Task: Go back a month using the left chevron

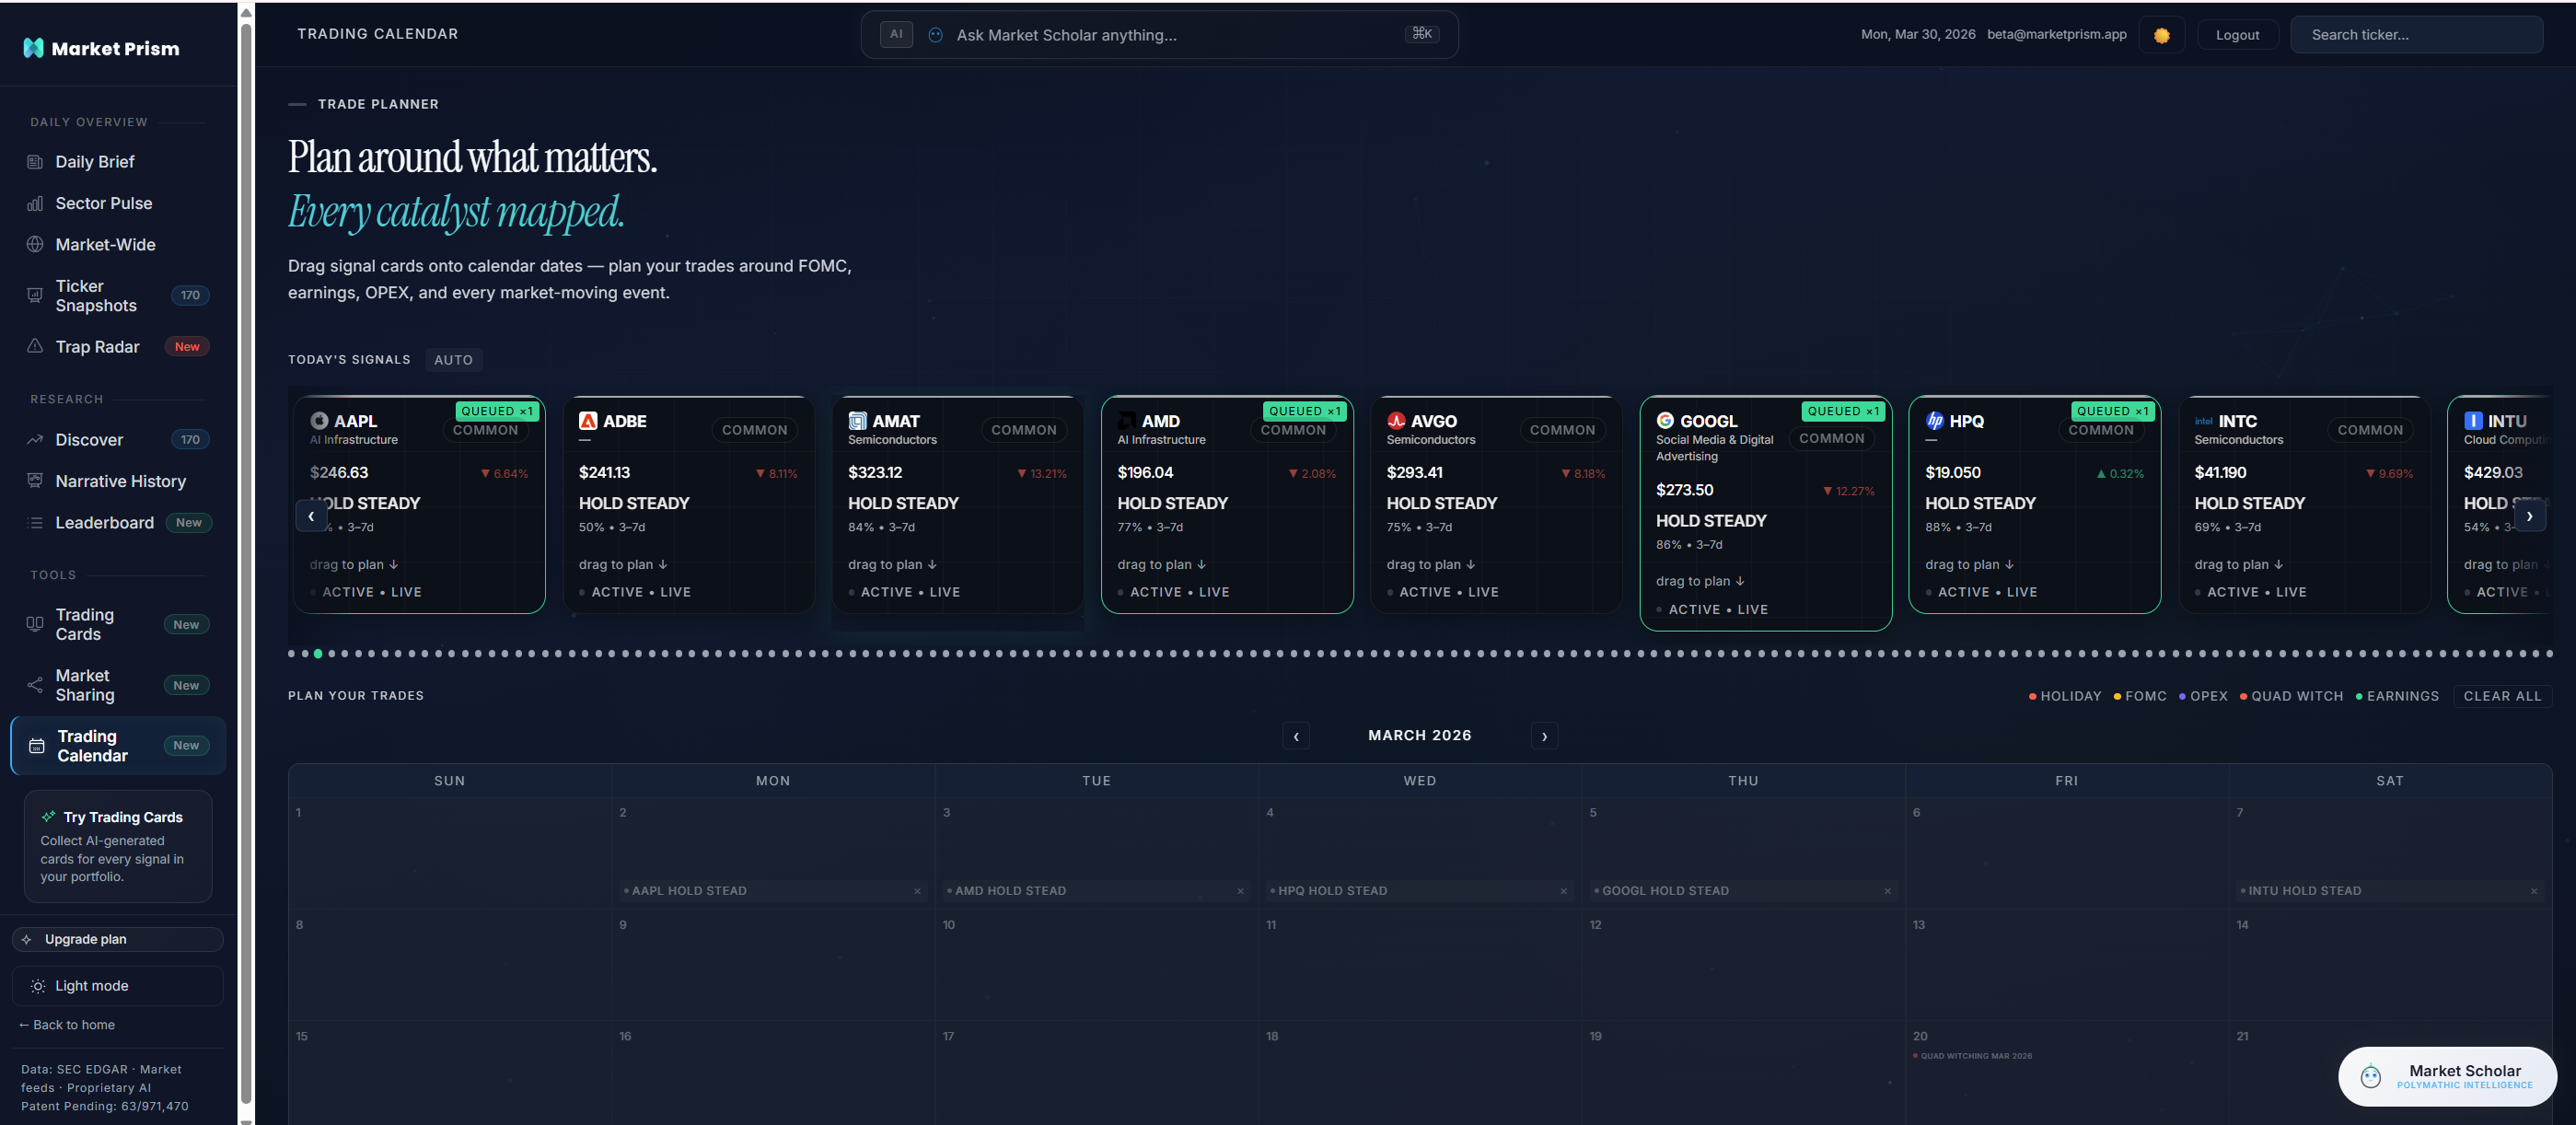Action: coord(1295,735)
